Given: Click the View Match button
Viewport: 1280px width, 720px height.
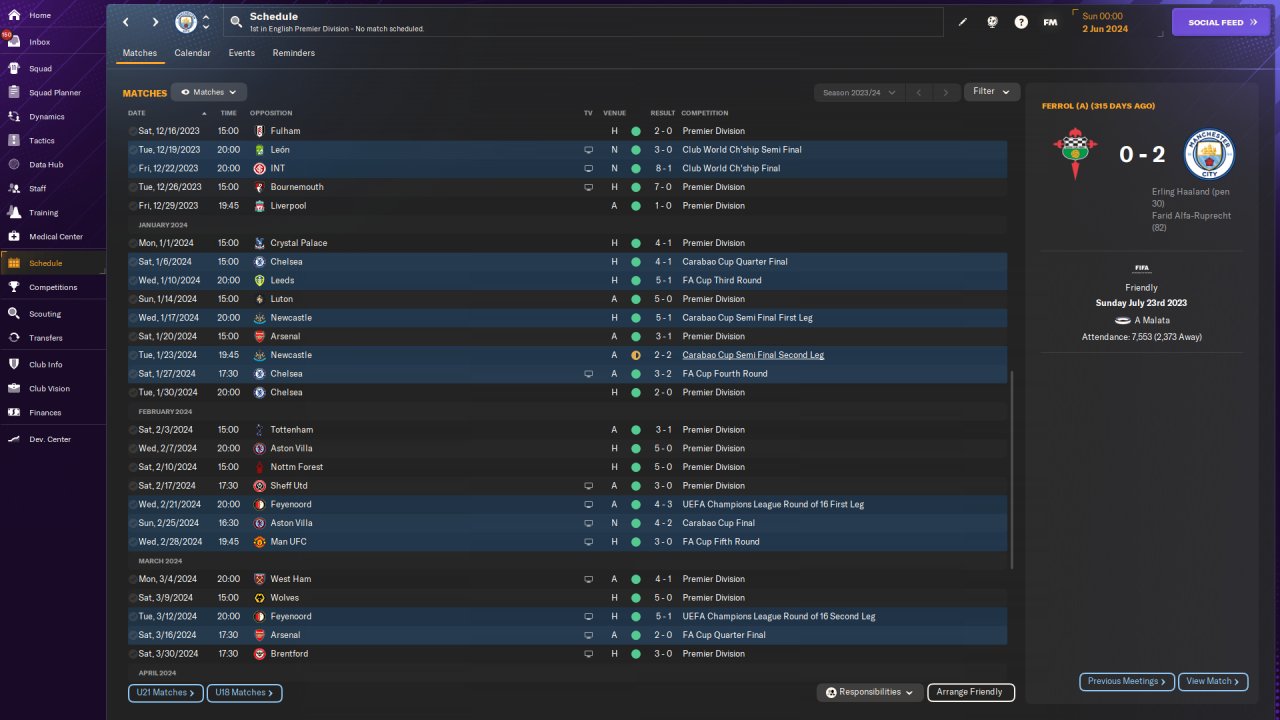Looking at the screenshot, I should pos(1213,682).
